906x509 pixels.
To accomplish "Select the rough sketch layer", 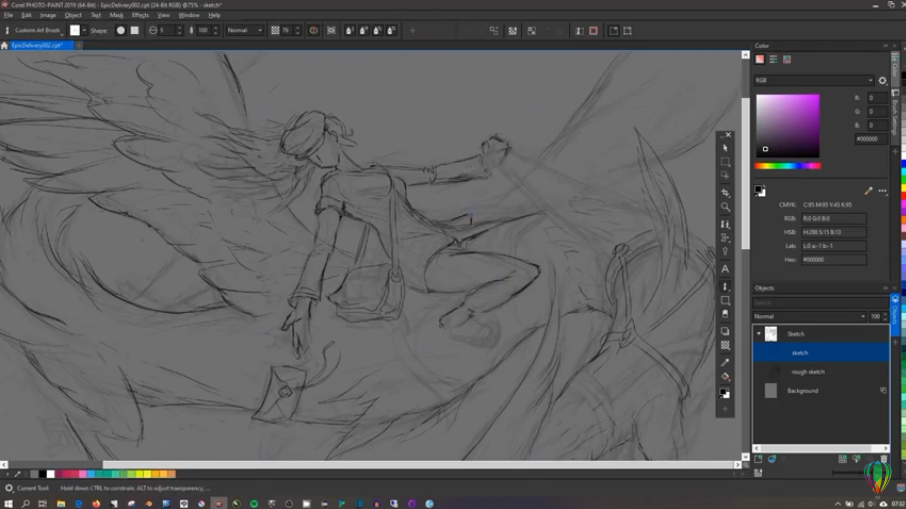I will pos(808,372).
